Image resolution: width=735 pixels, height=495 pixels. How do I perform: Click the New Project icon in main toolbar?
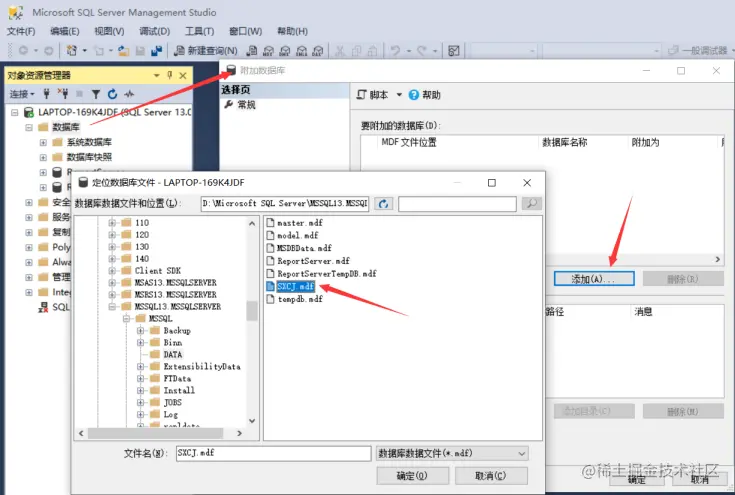click(x=72, y=51)
